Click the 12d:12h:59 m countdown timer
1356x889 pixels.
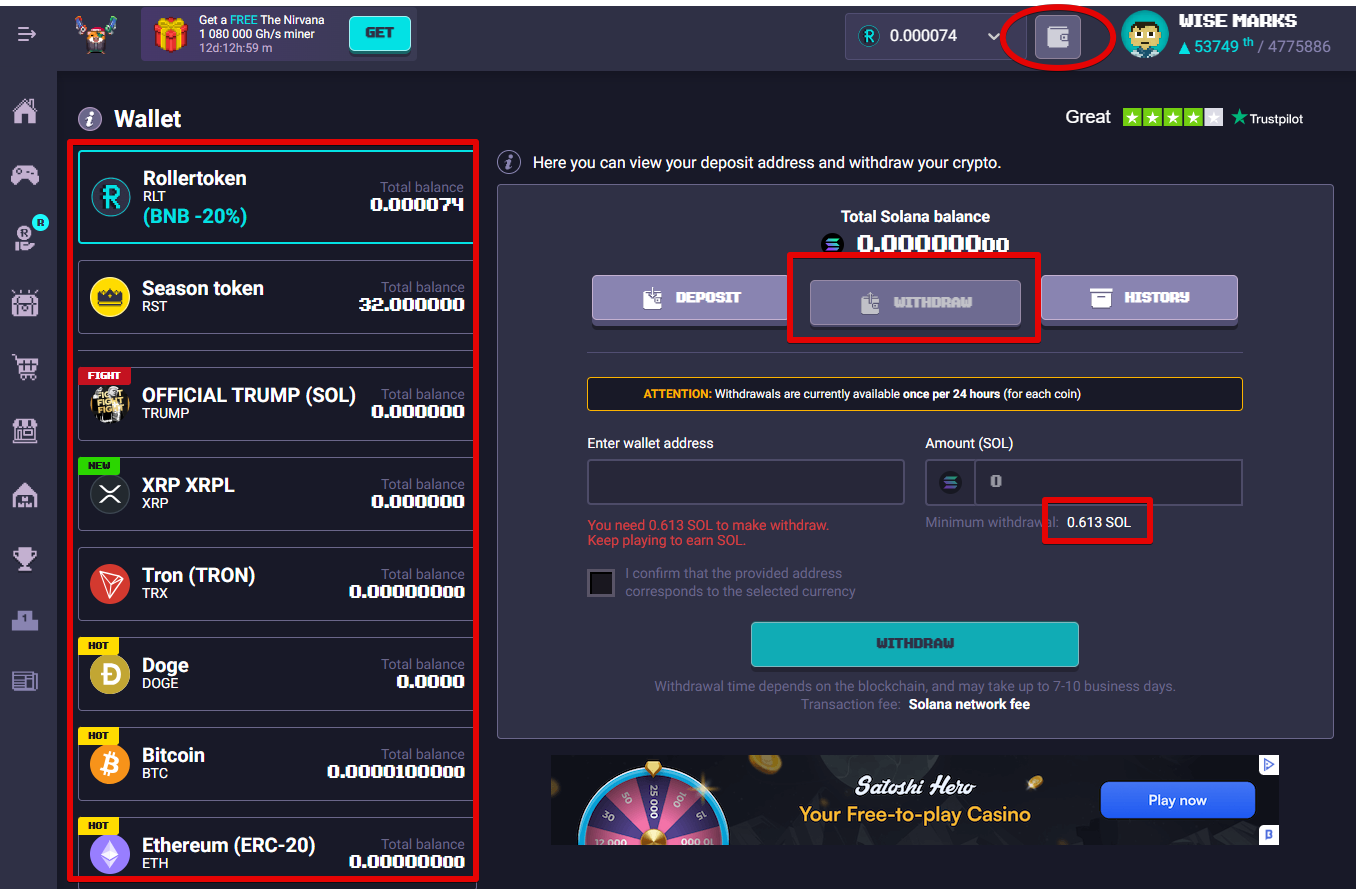pyautogui.click(x=236, y=48)
